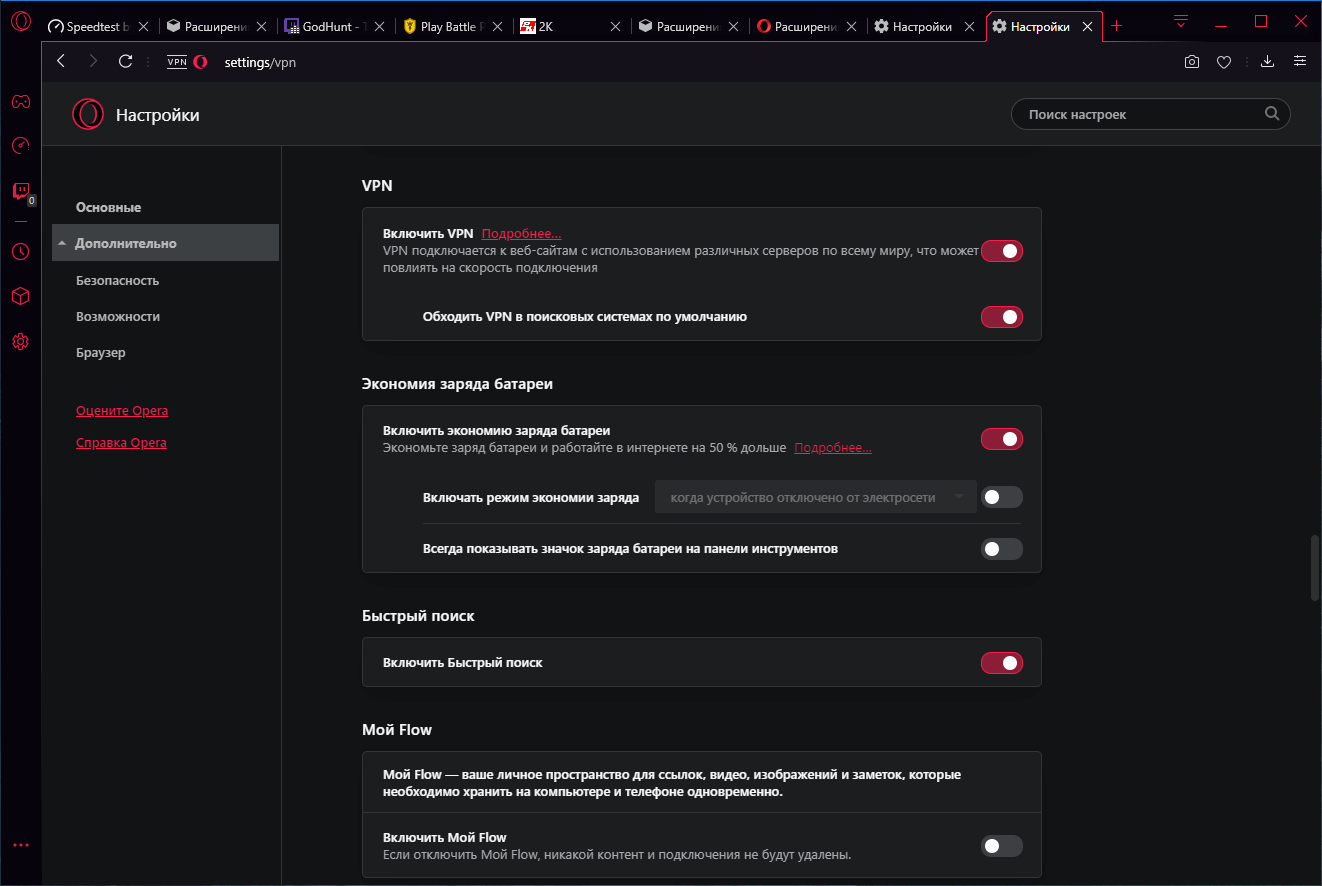This screenshot has width=1322, height=886.
Task: Open the Оцените Opera link
Action: point(122,411)
